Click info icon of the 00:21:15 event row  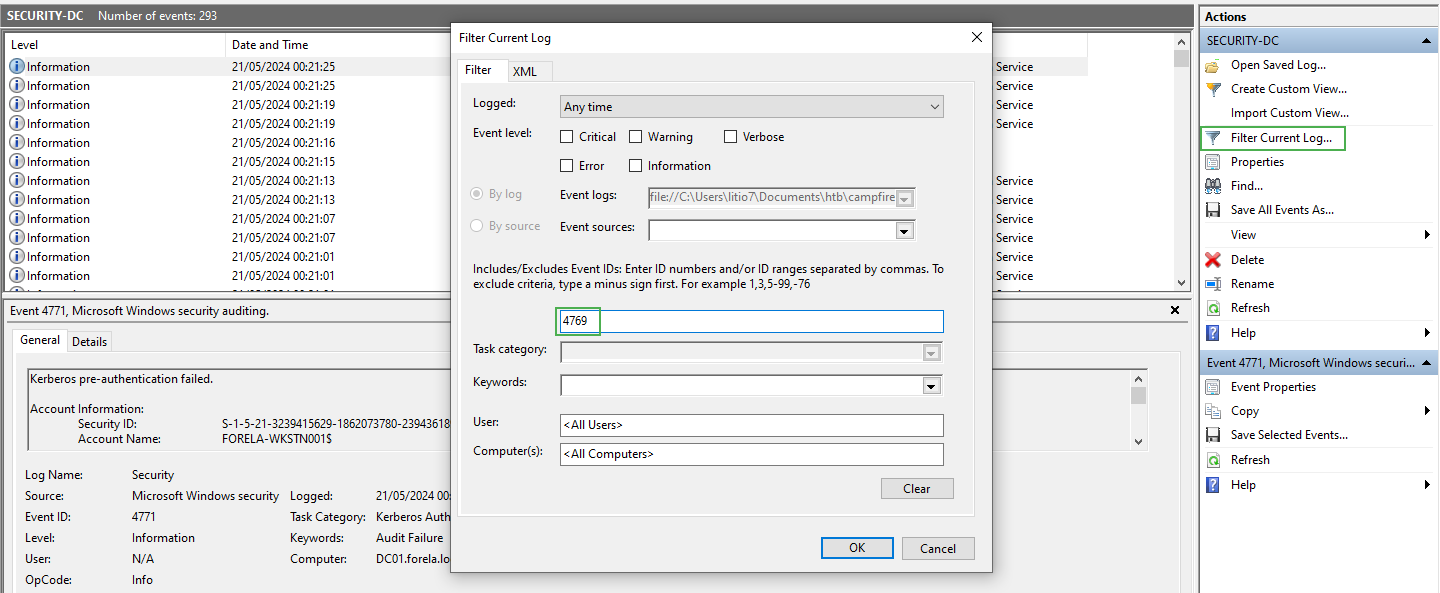[17, 162]
